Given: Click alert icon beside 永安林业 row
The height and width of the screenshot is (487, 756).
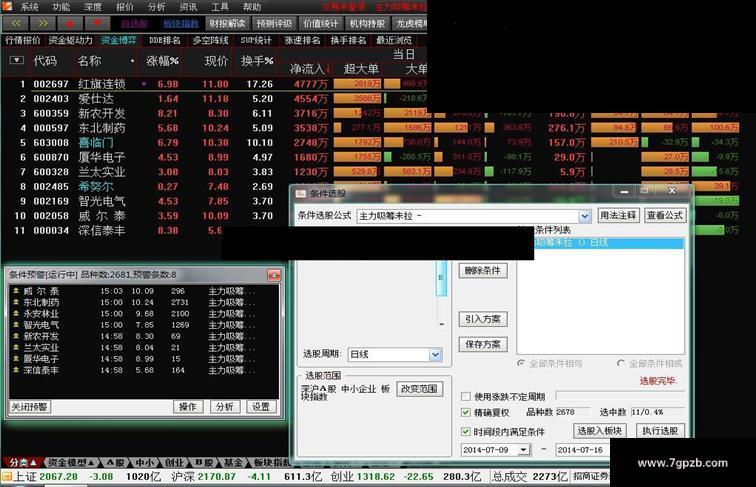Looking at the screenshot, I should 16,313.
